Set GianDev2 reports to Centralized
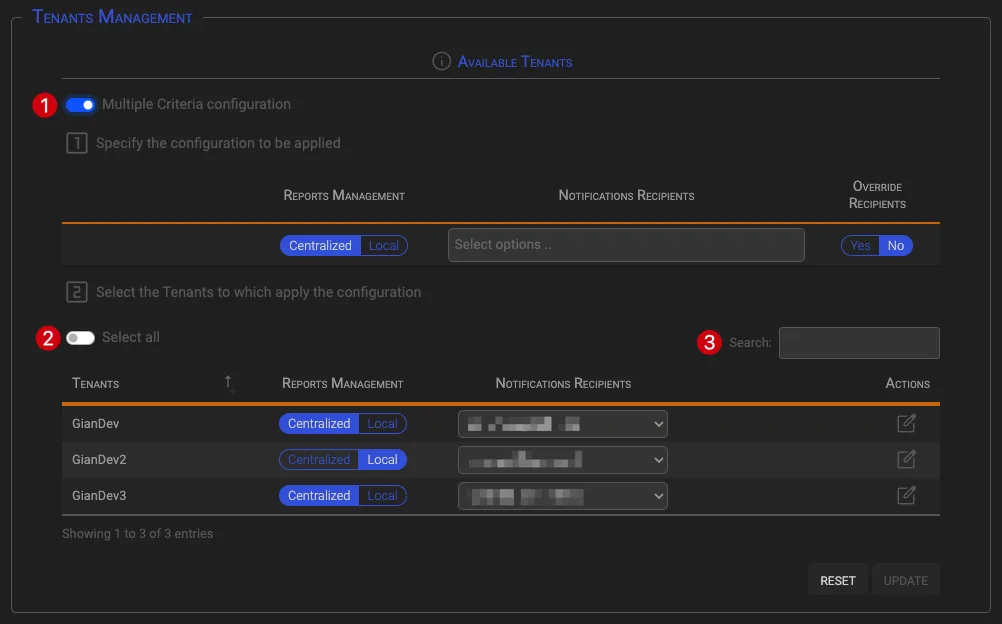This screenshot has height=624, width=1002. point(319,460)
